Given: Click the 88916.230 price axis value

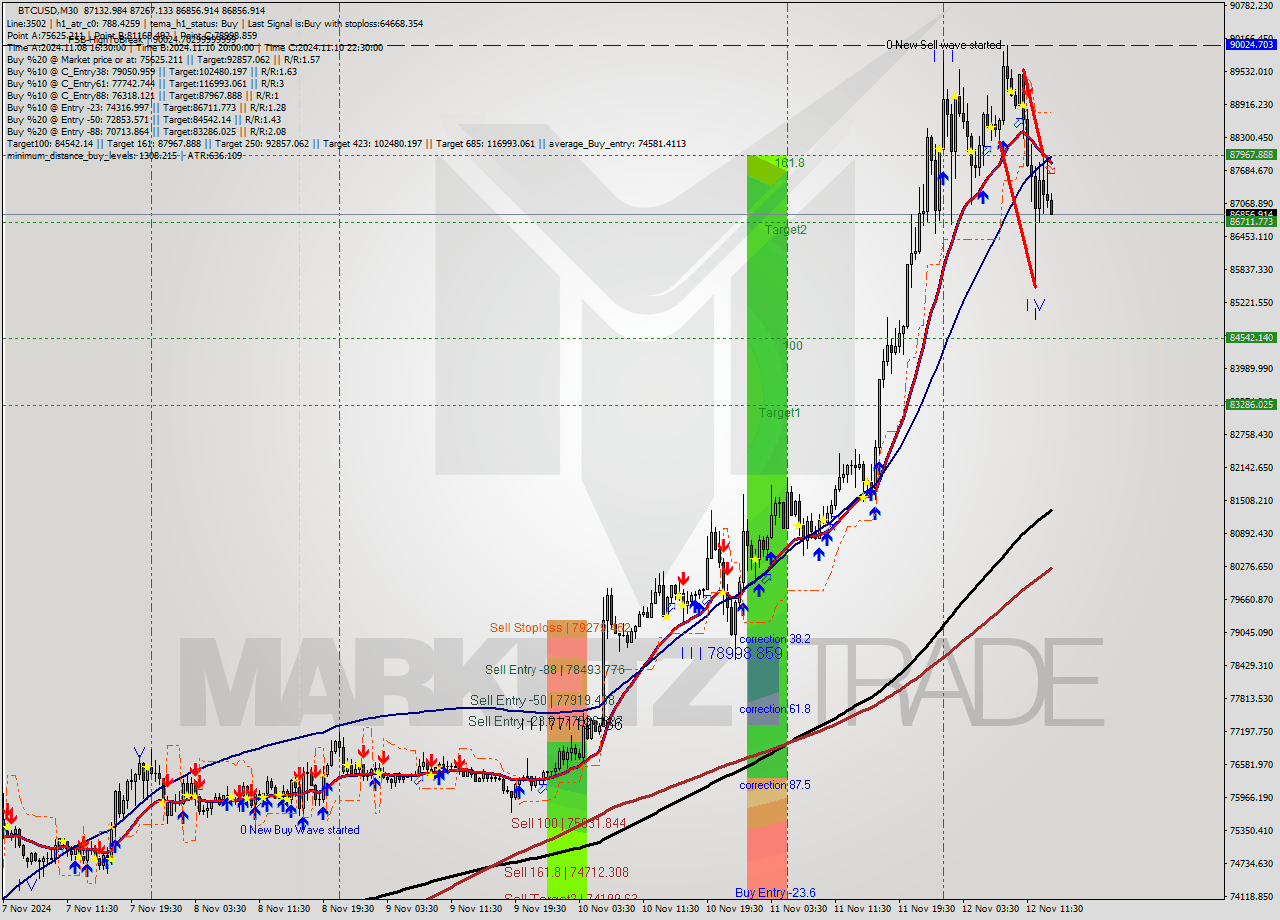Looking at the screenshot, I should pos(1251,105).
